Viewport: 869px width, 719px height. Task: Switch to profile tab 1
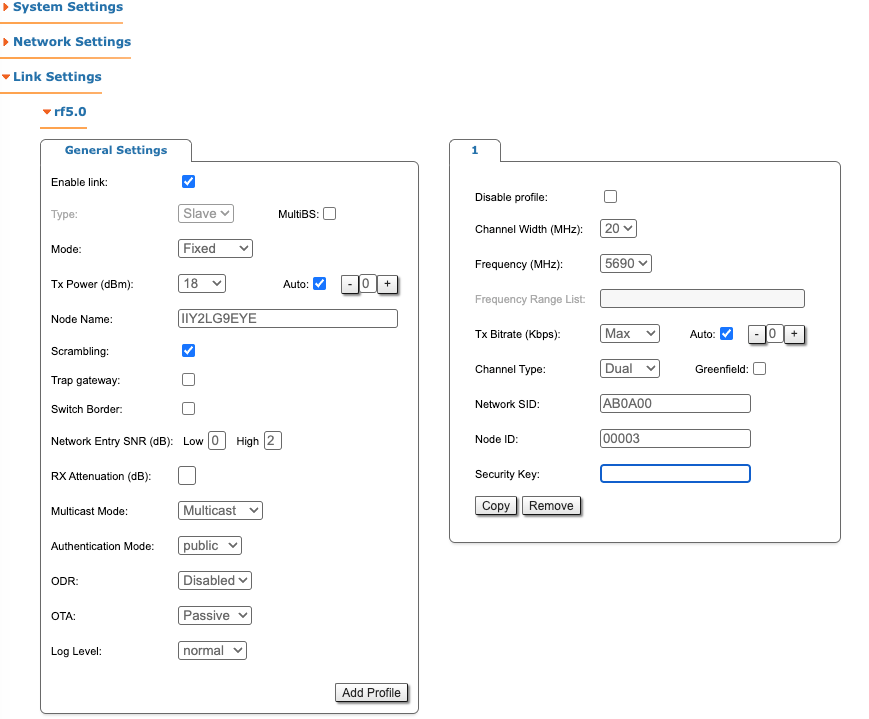(x=474, y=150)
